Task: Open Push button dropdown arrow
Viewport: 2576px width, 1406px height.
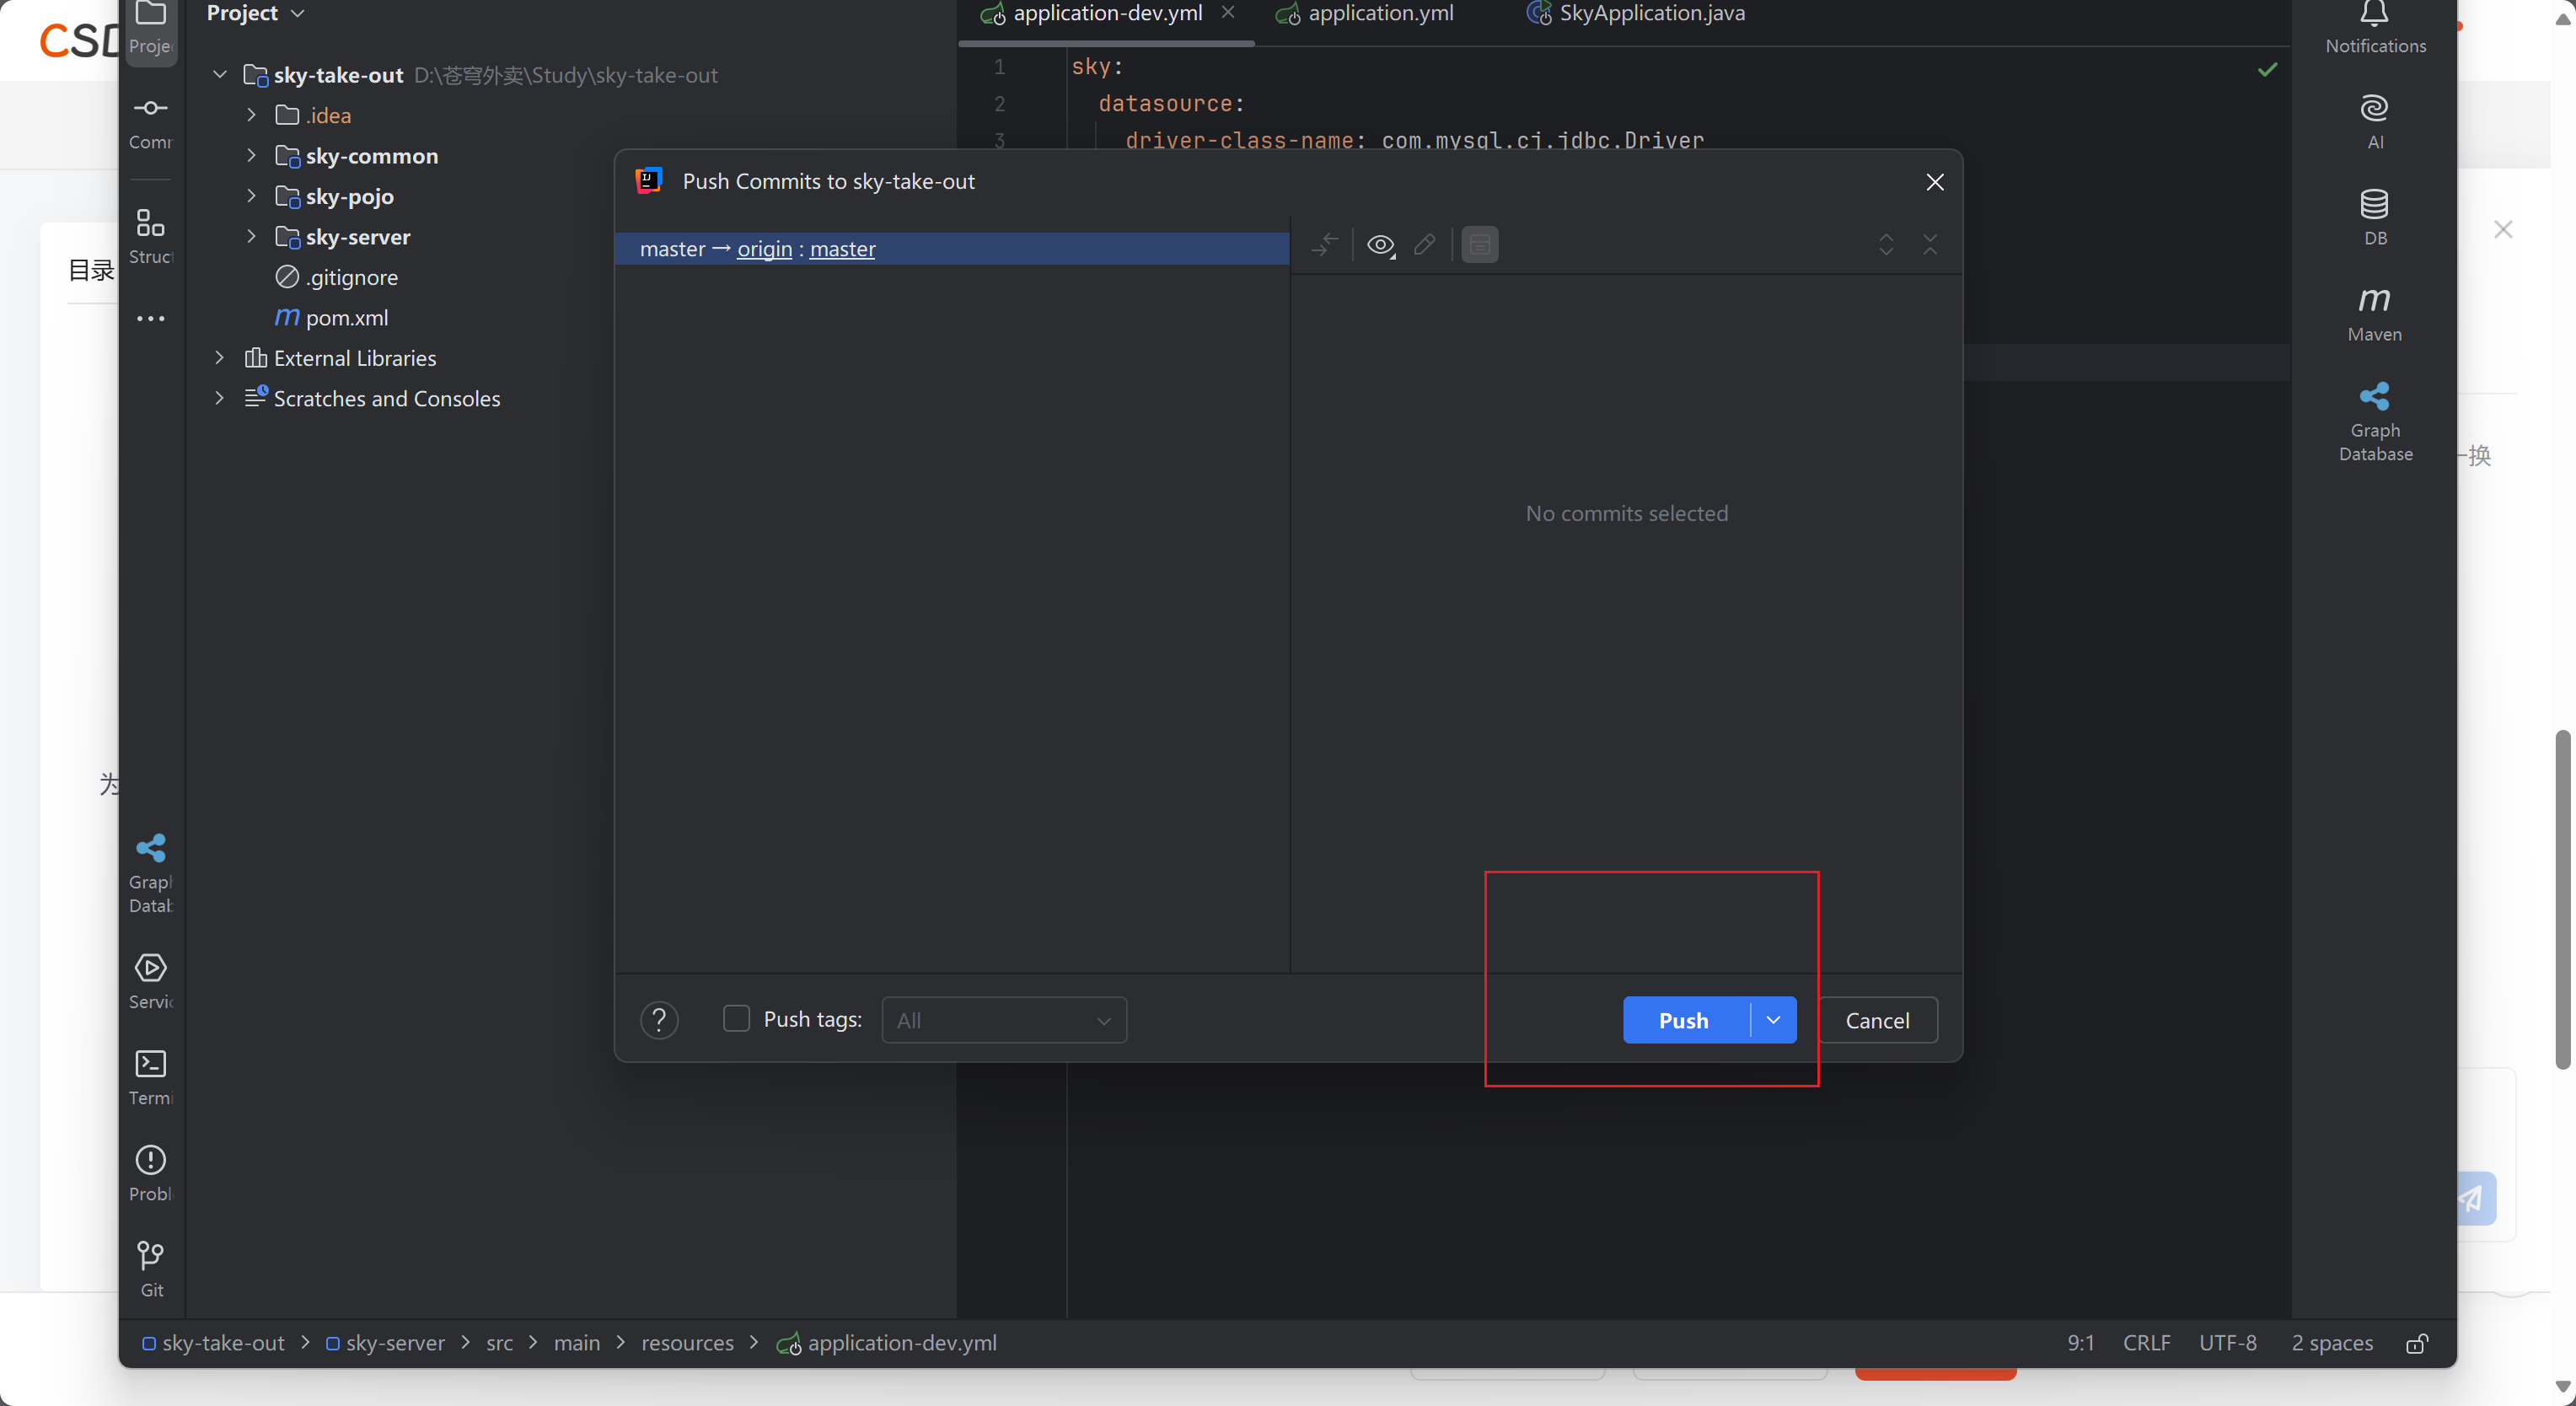Action: (1773, 1020)
